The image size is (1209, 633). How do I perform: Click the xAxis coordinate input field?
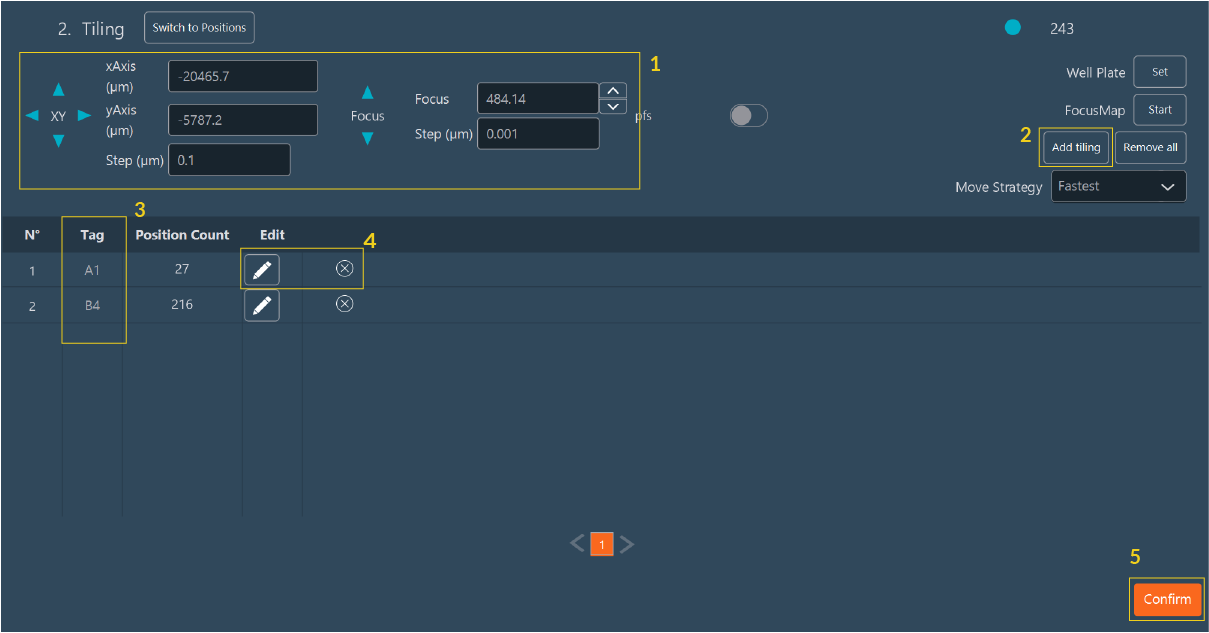(x=242, y=75)
